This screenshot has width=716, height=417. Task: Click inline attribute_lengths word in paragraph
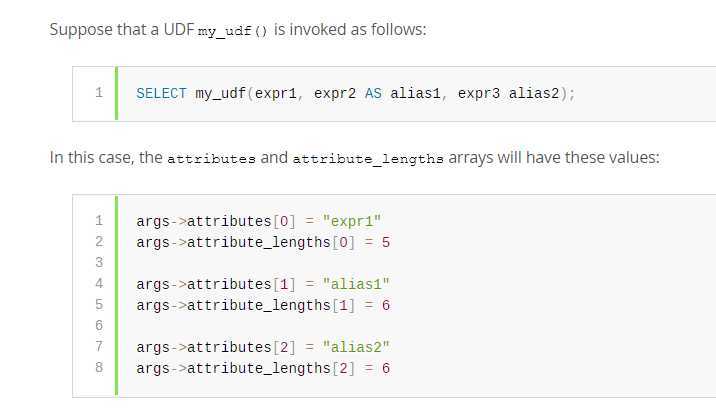click(x=368, y=159)
